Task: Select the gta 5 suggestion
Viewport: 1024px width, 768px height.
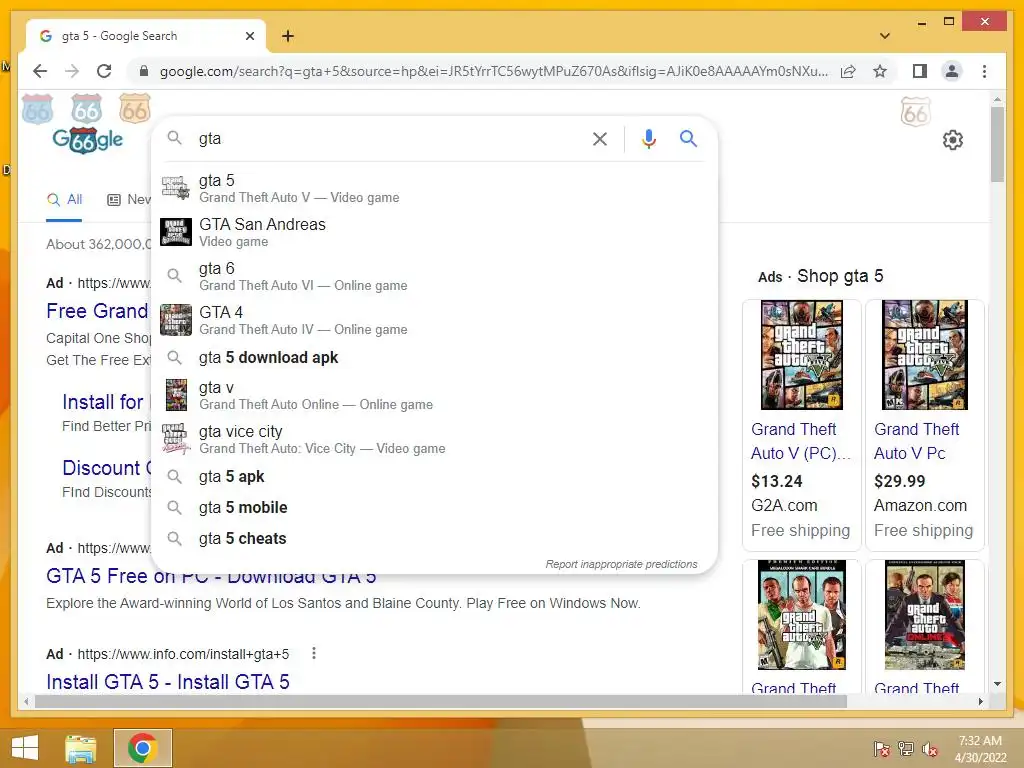Action: tap(434, 188)
